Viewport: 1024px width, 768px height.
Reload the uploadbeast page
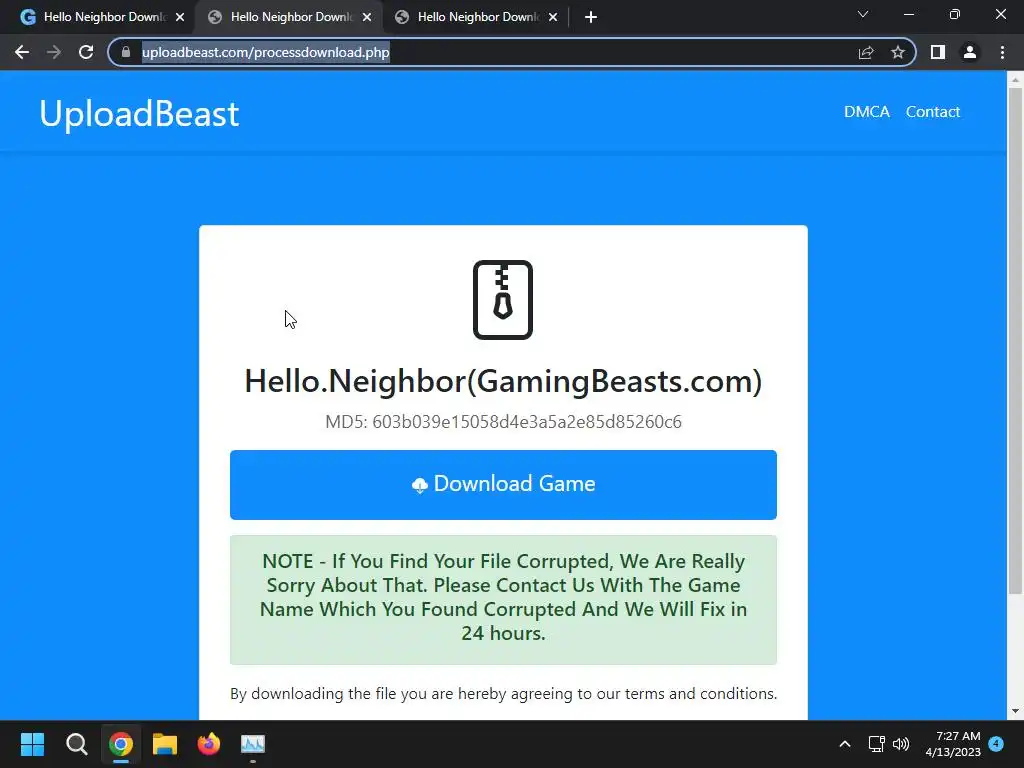point(86,52)
